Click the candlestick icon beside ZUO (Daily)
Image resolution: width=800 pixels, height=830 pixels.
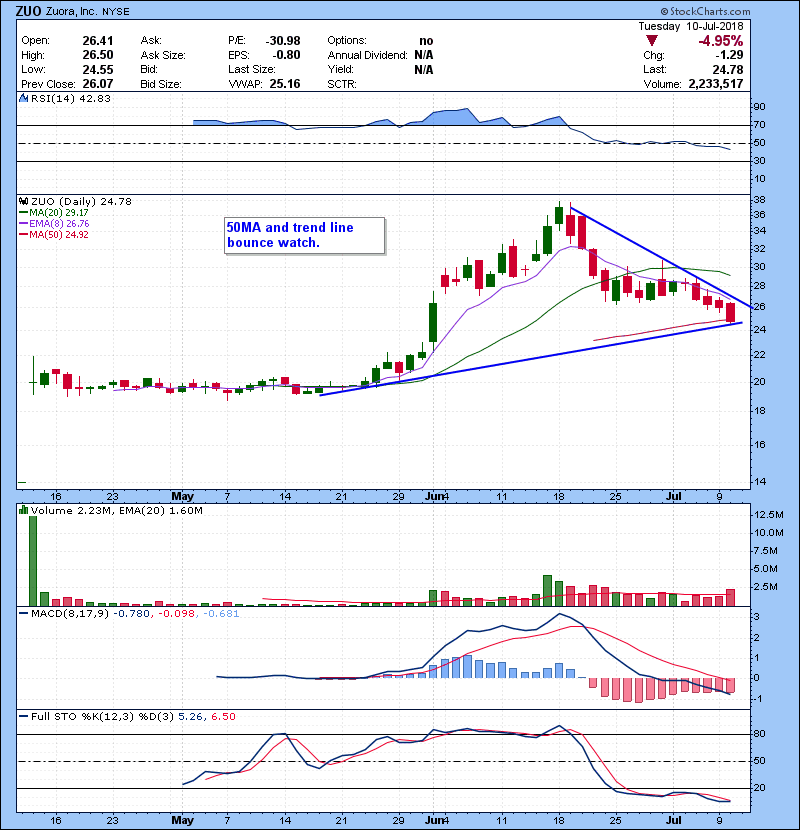[23, 202]
